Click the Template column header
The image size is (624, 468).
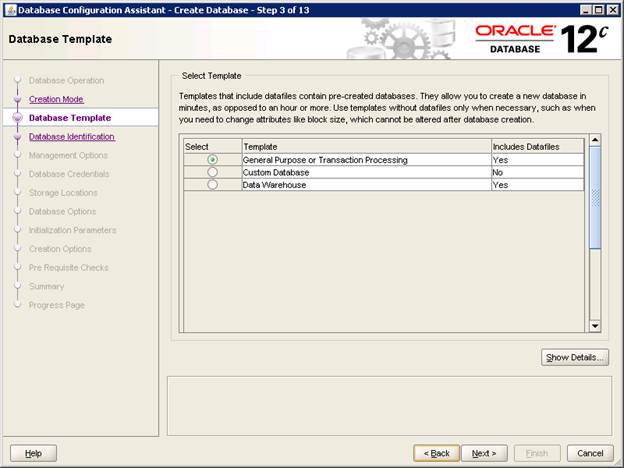365,147
